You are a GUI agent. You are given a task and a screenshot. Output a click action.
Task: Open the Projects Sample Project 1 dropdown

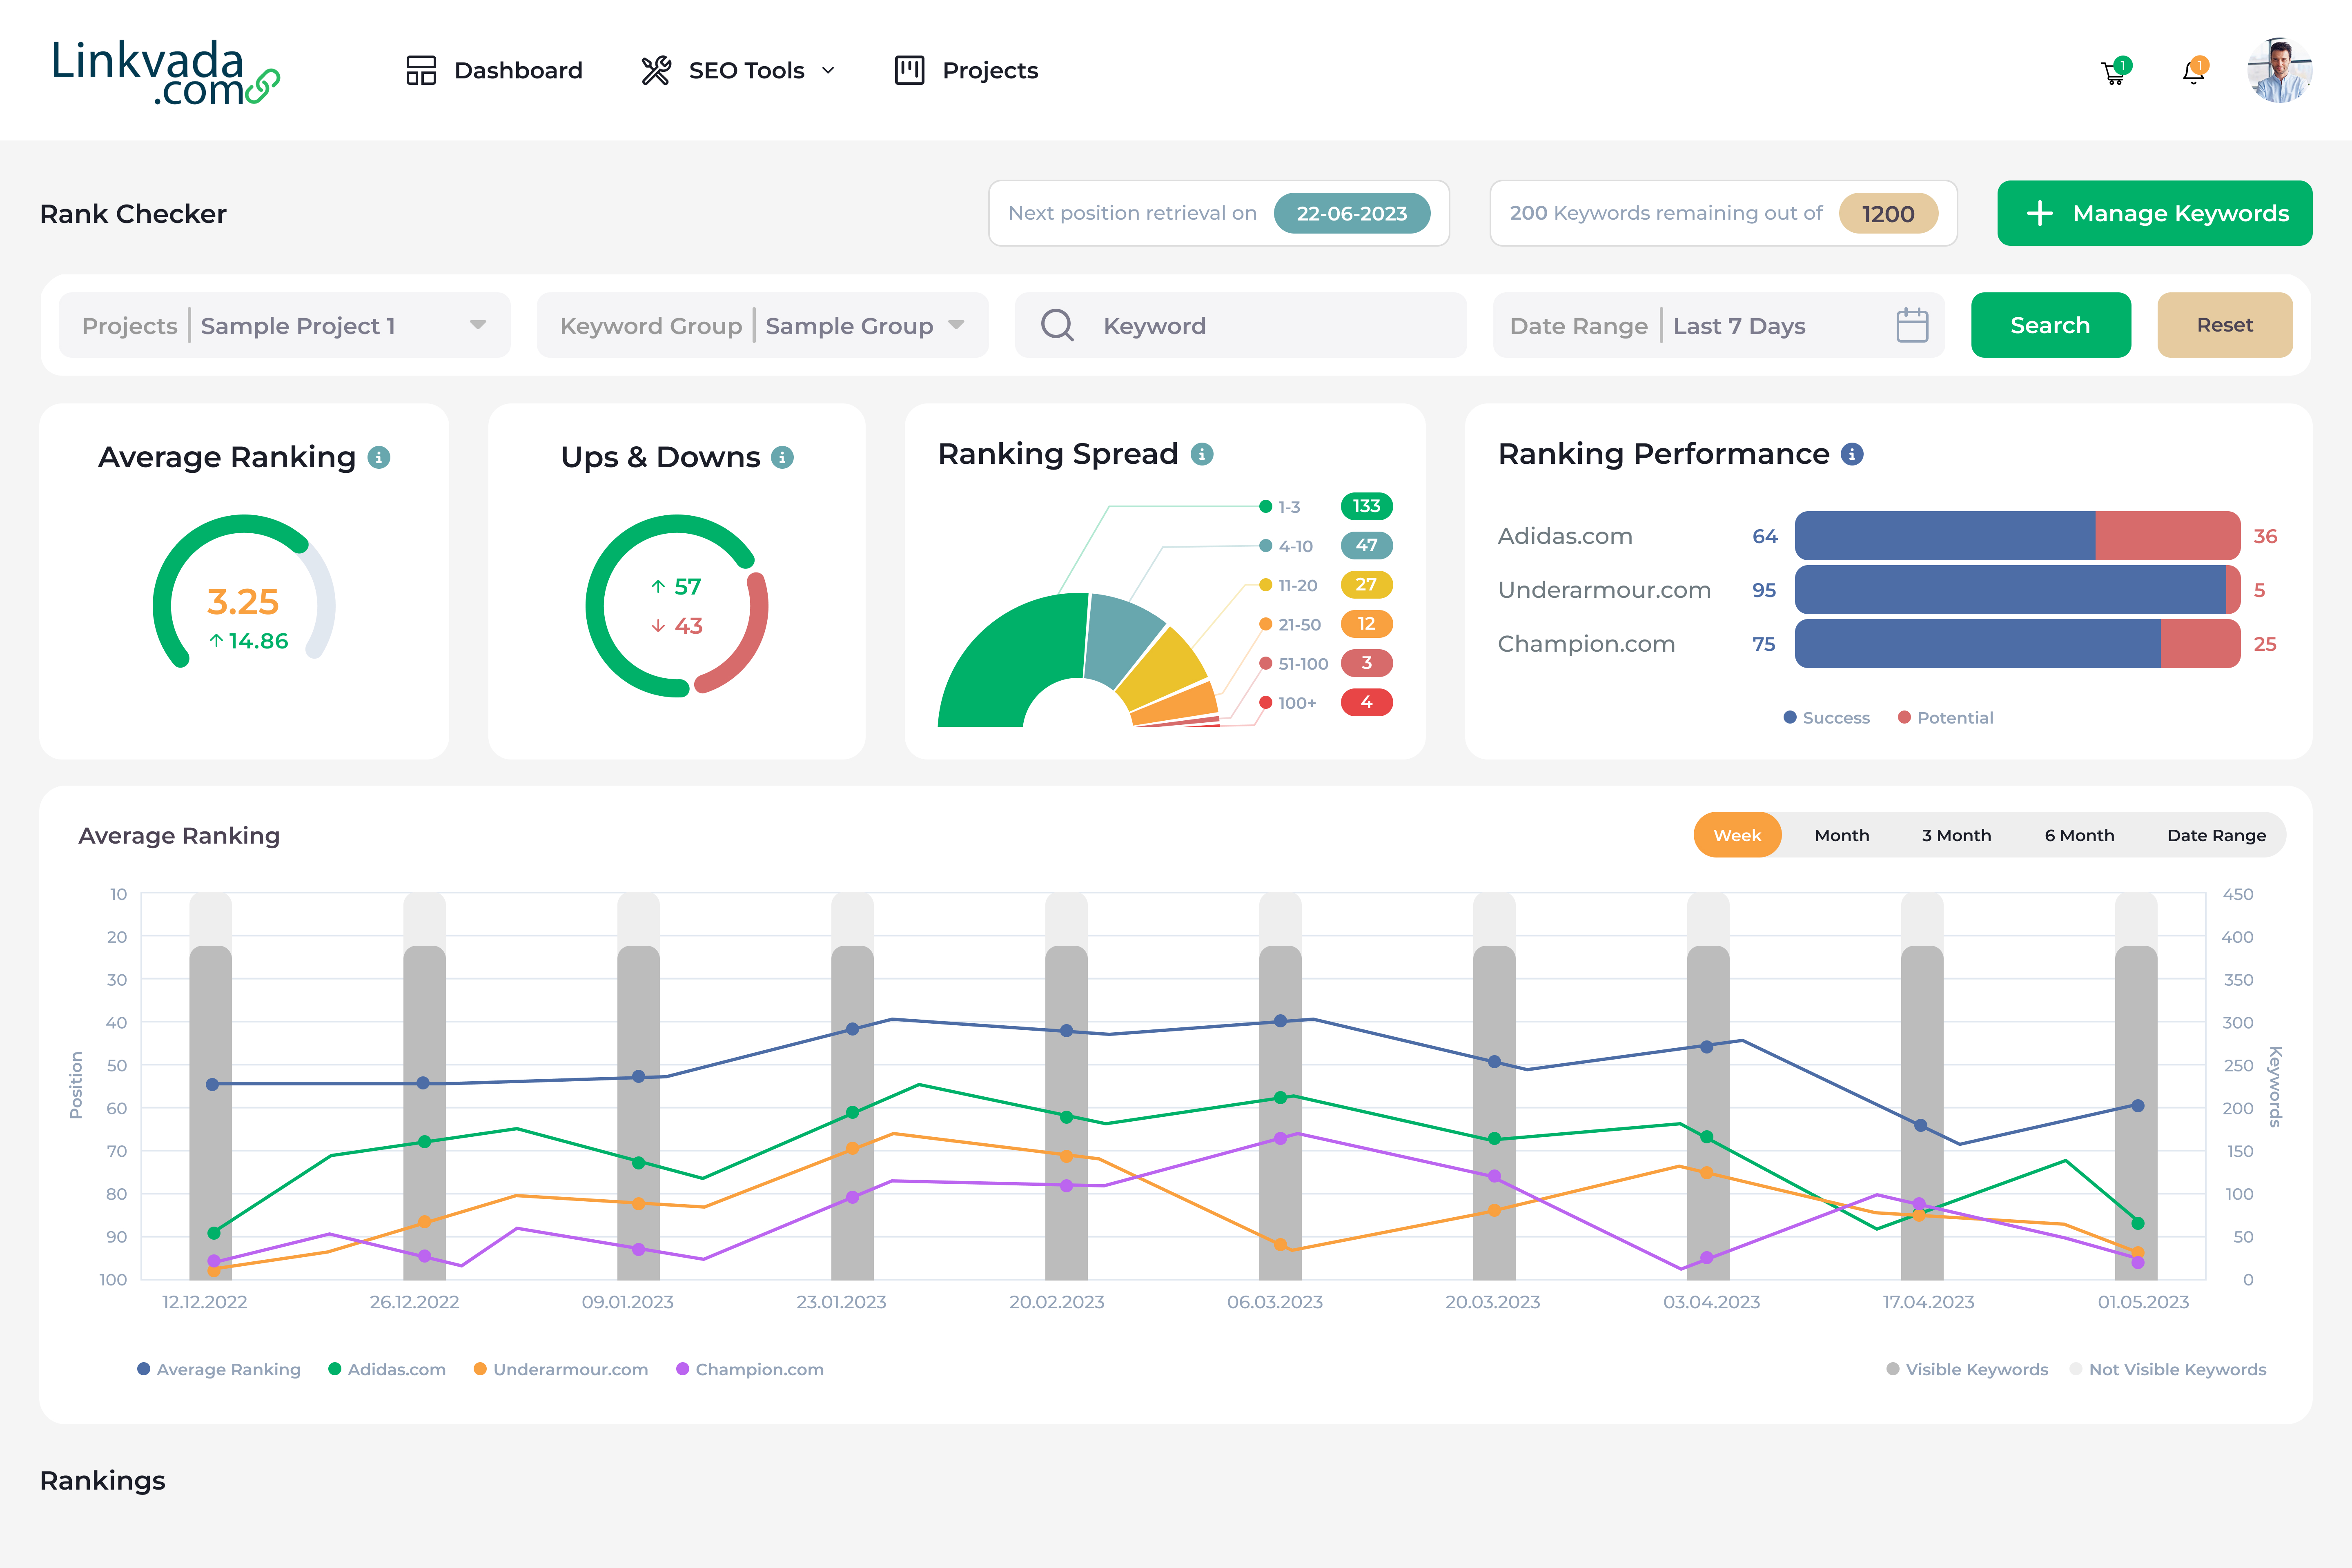coord(285,325)
